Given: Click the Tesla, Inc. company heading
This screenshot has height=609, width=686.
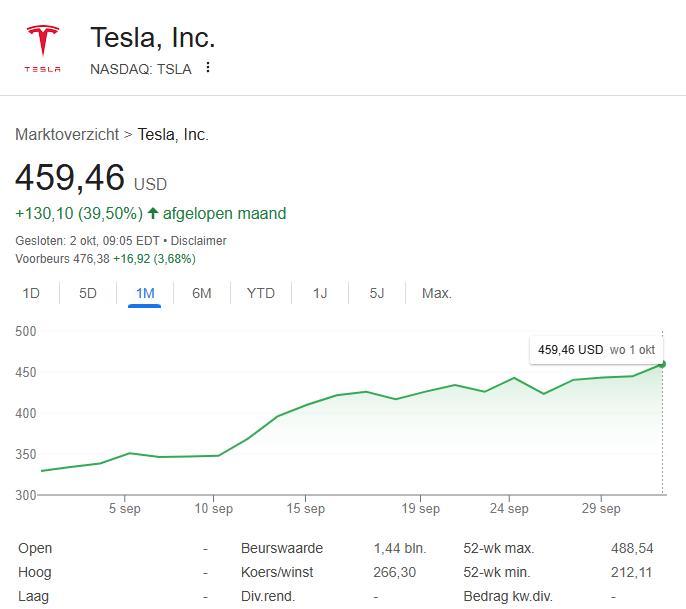Looking at the screenshot, I should pos(153,38).
